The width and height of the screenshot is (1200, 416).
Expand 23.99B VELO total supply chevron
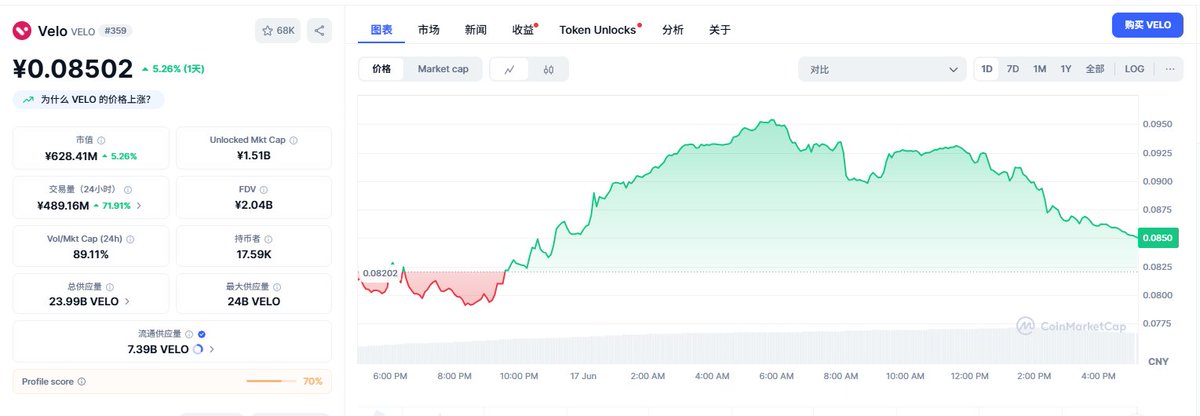(x=127, y=301)
